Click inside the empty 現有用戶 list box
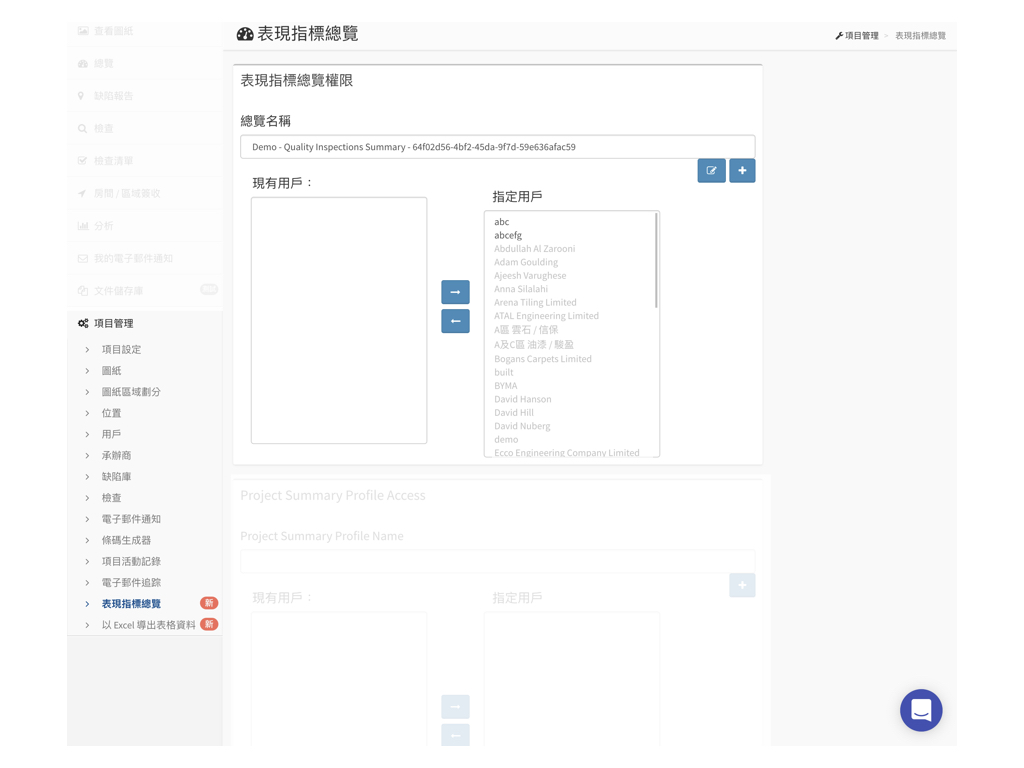1024x768 pixels. (x=339, y=321)
